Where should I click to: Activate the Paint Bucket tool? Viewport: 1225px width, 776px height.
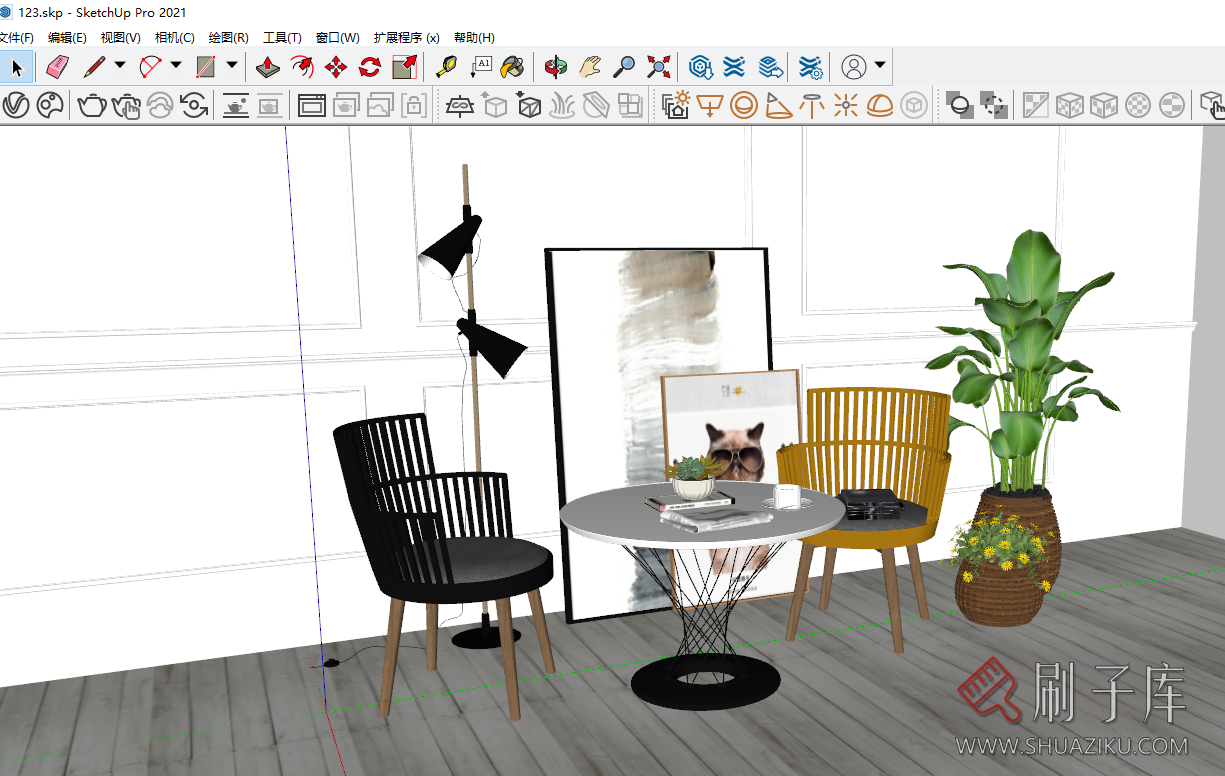[513, 66]
